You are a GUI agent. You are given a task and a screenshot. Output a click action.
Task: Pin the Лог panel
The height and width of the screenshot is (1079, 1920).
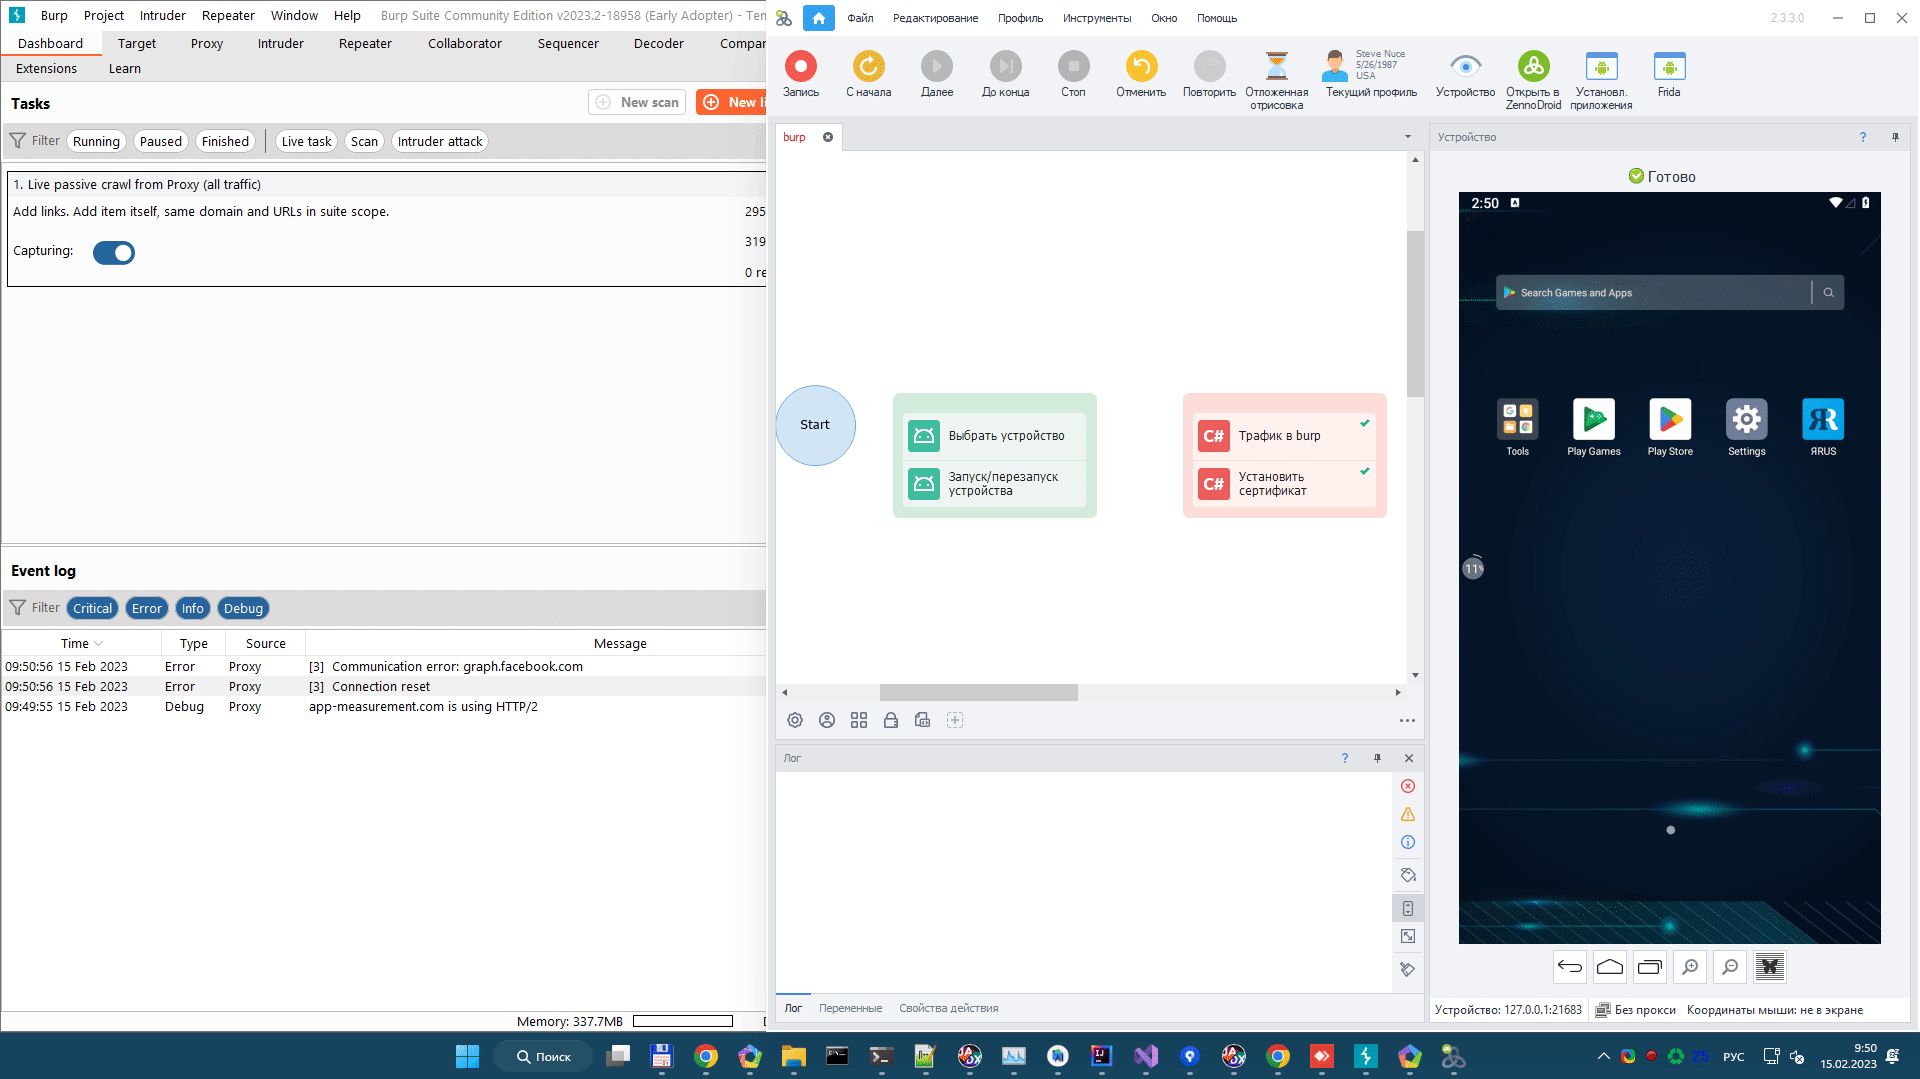1377,758
